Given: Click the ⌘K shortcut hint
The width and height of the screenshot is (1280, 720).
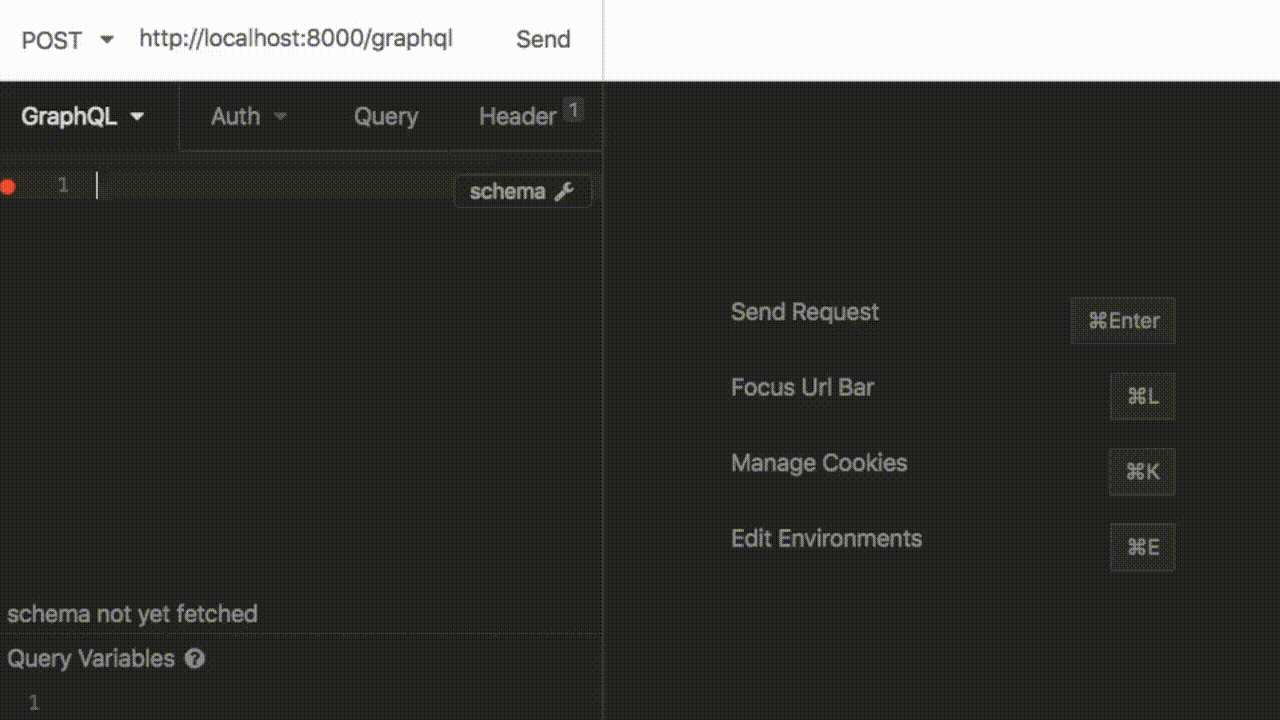Looking at the screenshot, I should [1142, 472].
